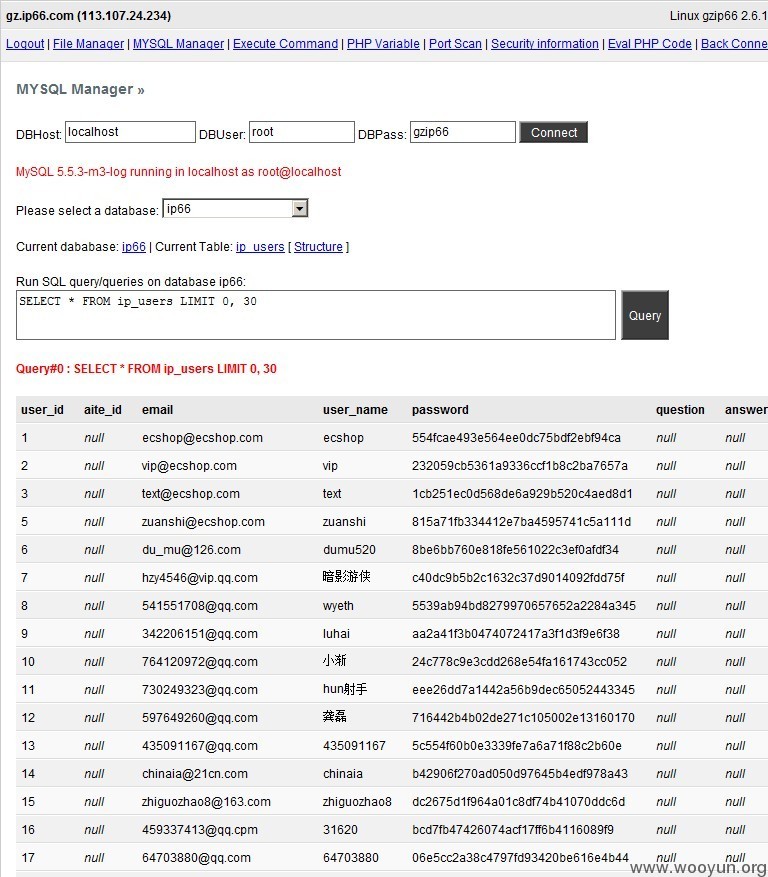768x877 pixels.
Task: Click the Connect button
Action: pyautogui.click(x=553, y=132)
